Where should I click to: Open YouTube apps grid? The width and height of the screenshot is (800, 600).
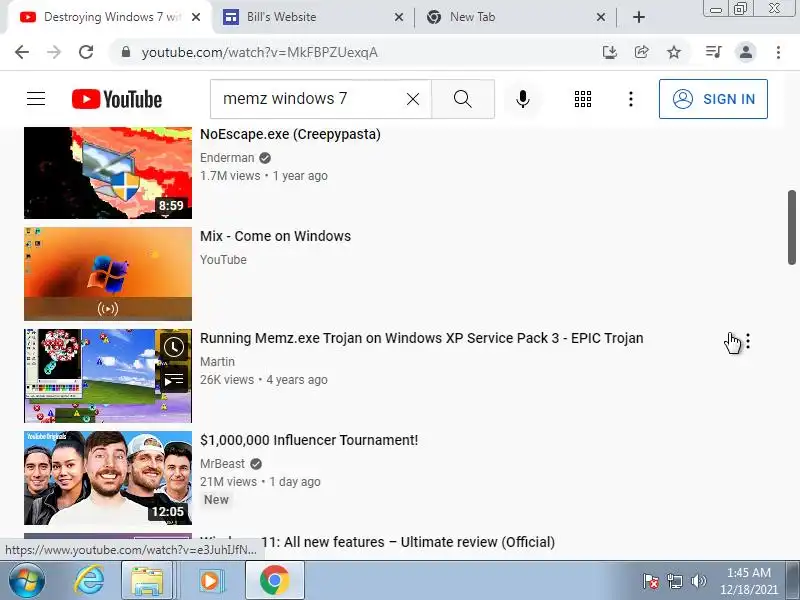click(x=583, y=99)
